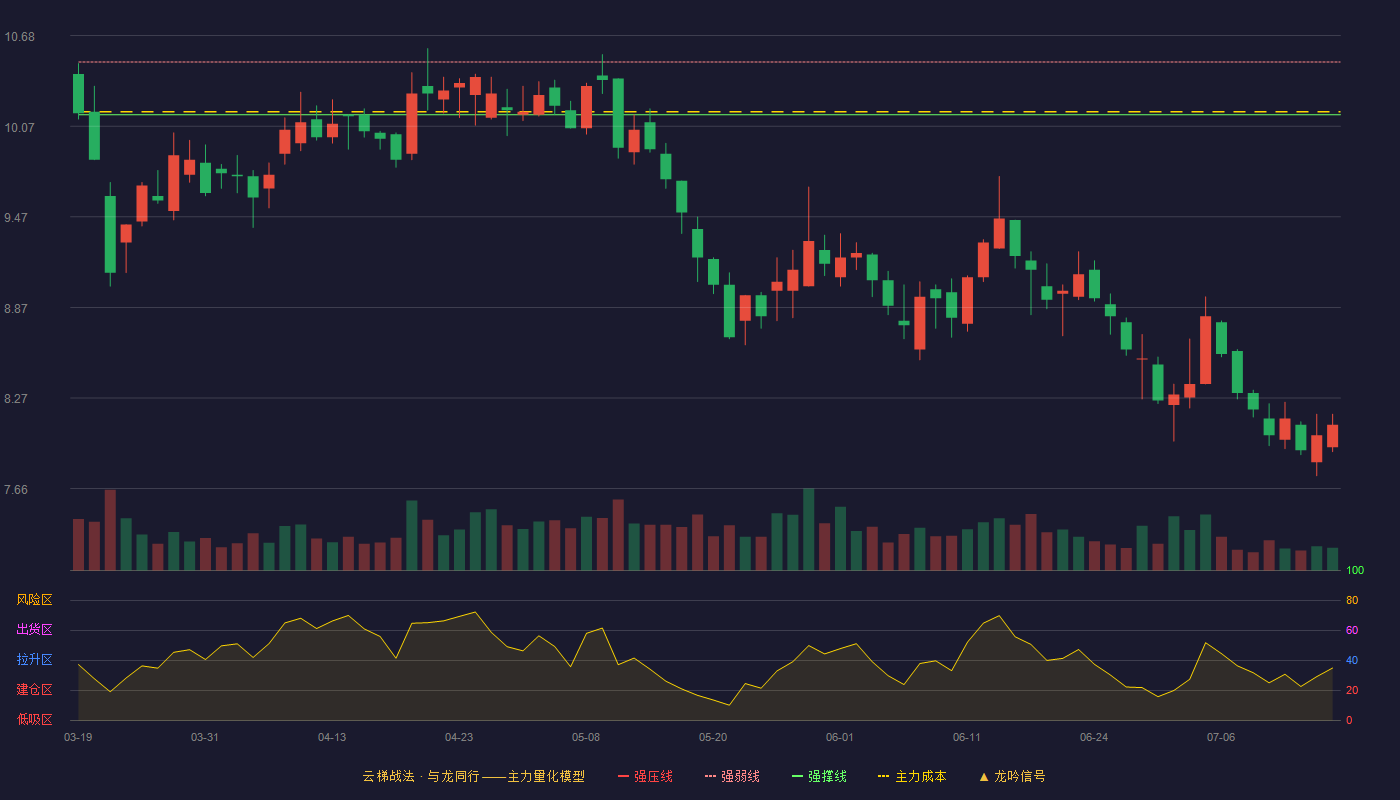1400x800 pixels.
Task: Toggle the 龙吟信号 legend item
Action: tap(1012, 776)
